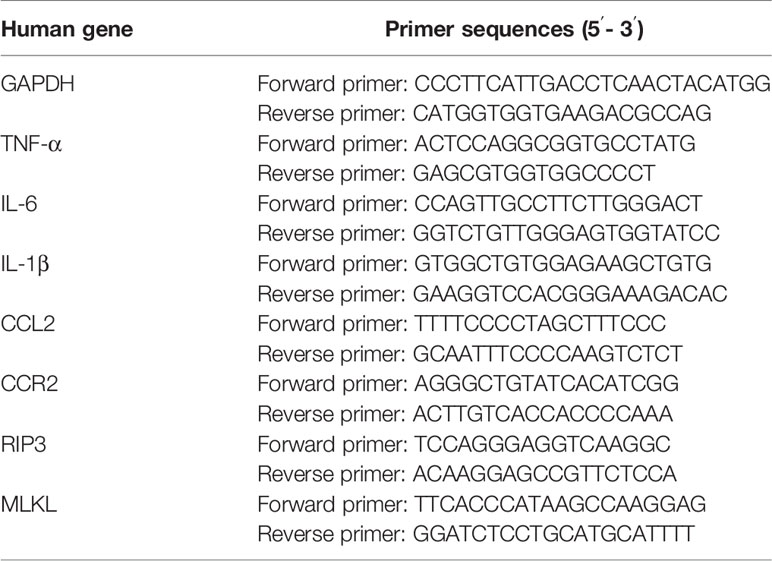Select the TNF-α gene label
The image size is (772, 561).
(32, 144)
